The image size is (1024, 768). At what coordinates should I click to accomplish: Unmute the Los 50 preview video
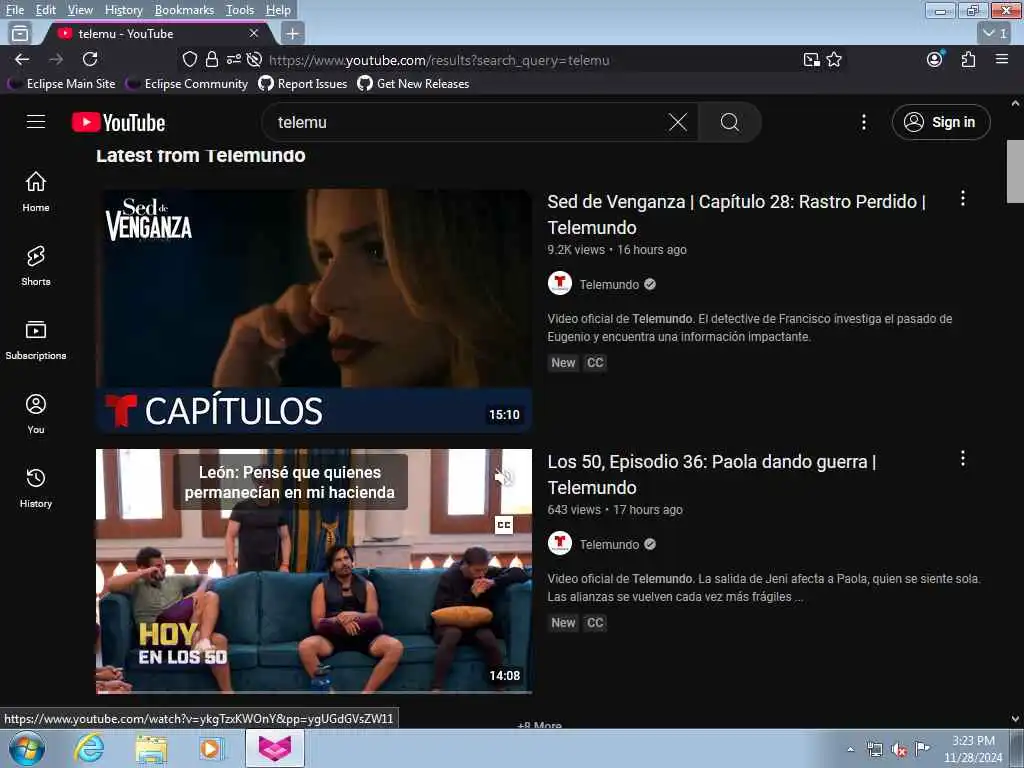point(504,477)
